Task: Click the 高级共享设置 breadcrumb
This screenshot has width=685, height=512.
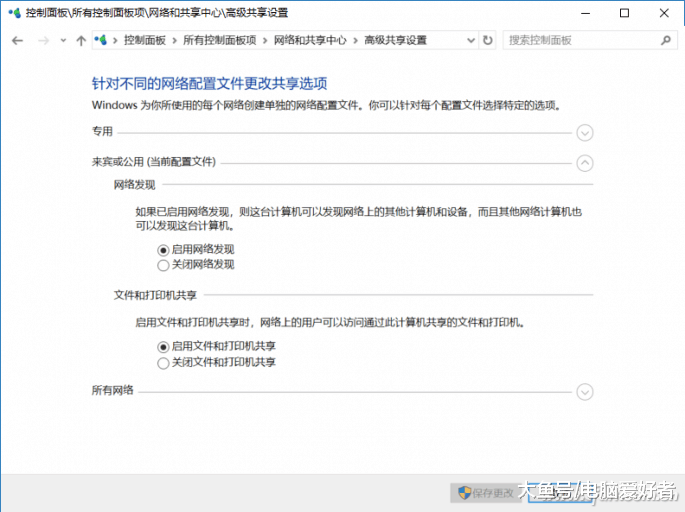Action: [x=395, y=40]
